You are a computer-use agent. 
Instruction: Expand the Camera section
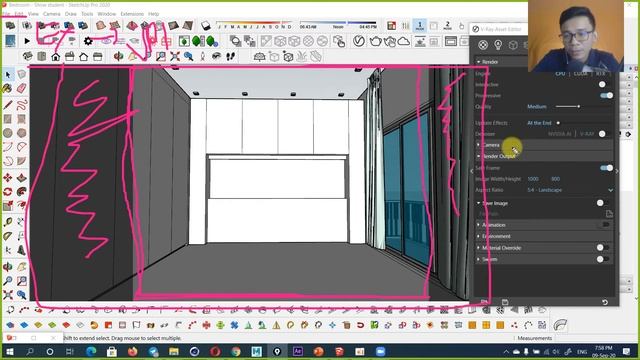pos(478,145)
